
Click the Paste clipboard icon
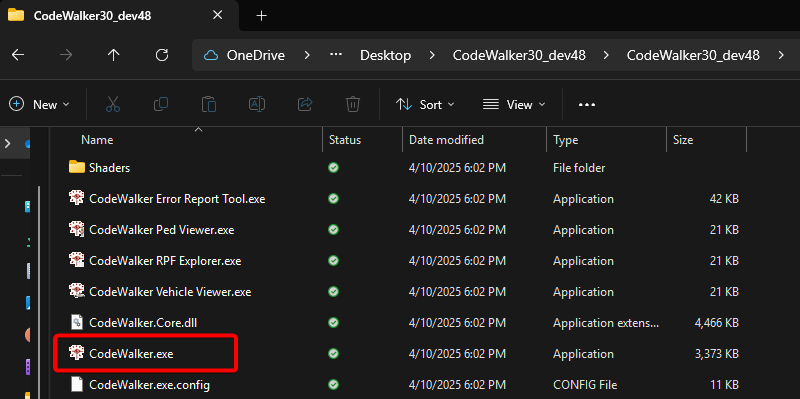tap(209, 105)
